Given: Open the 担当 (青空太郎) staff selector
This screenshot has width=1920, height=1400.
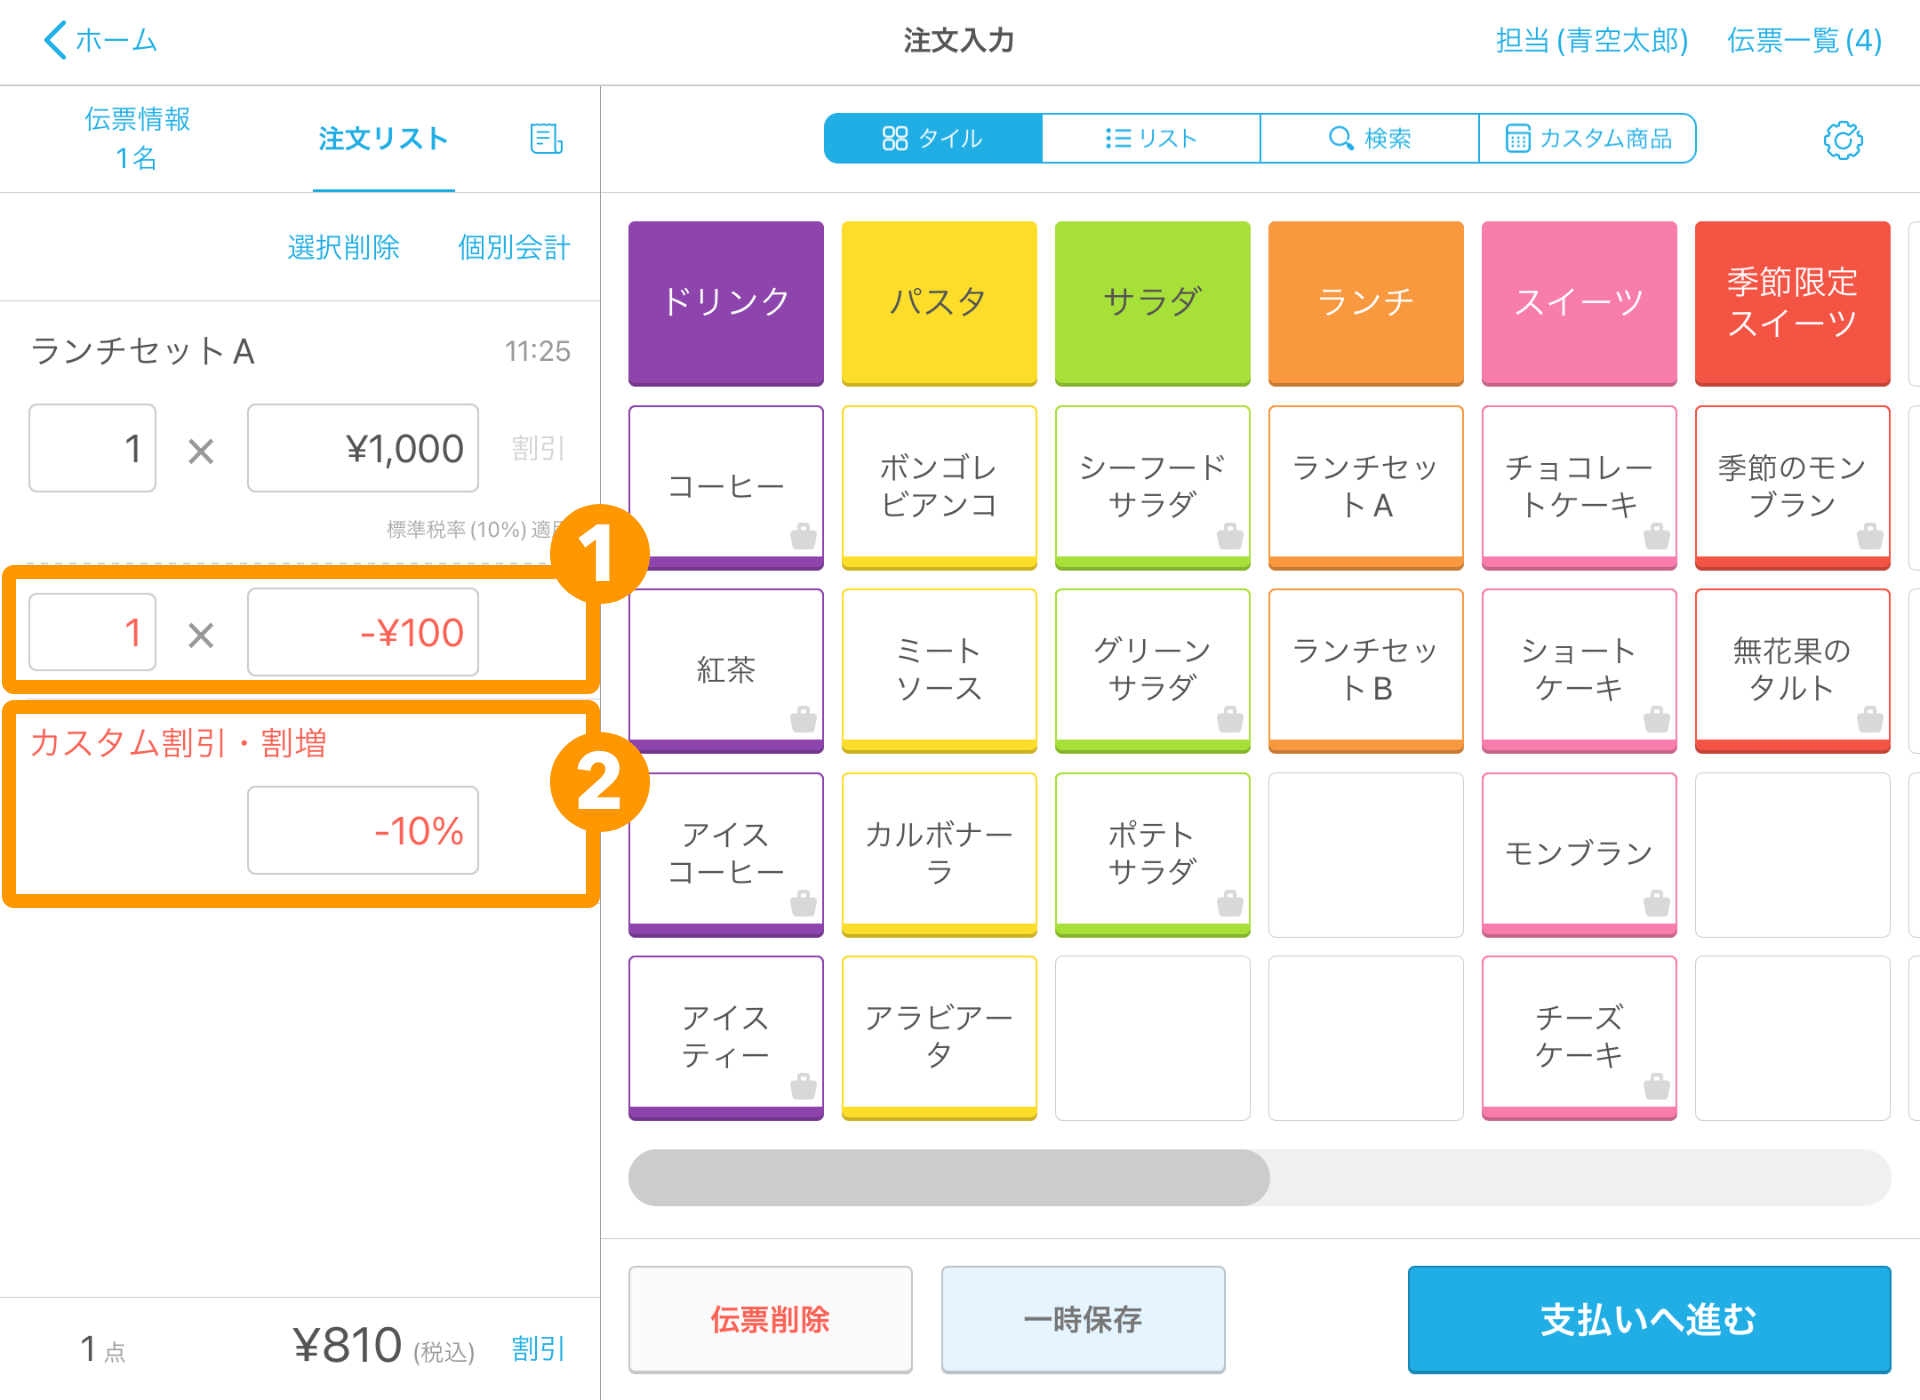Looking at the screenshot, I should (1592, 40).
